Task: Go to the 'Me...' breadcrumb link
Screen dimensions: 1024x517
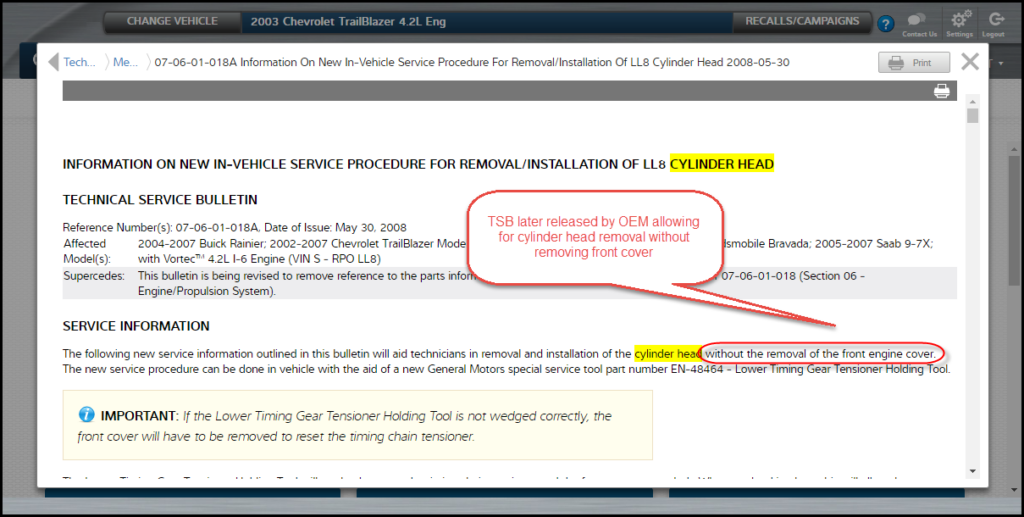Action: tap(126, 62)
